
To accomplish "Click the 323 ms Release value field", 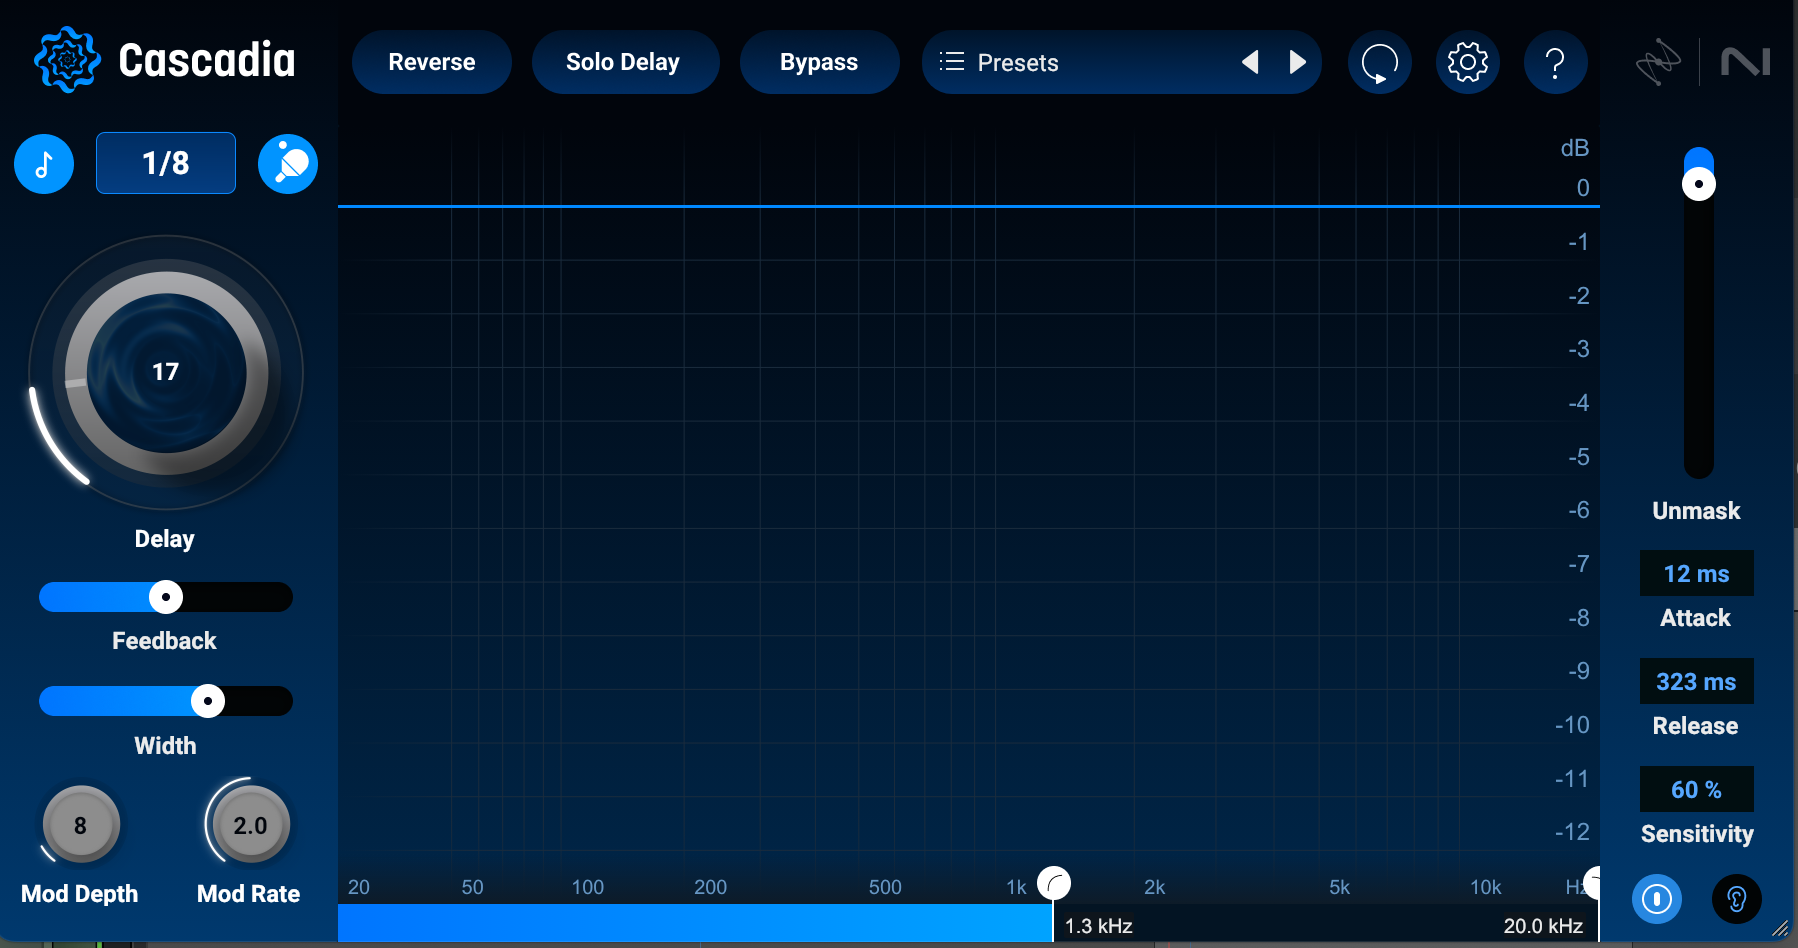I will [1697, 681].
